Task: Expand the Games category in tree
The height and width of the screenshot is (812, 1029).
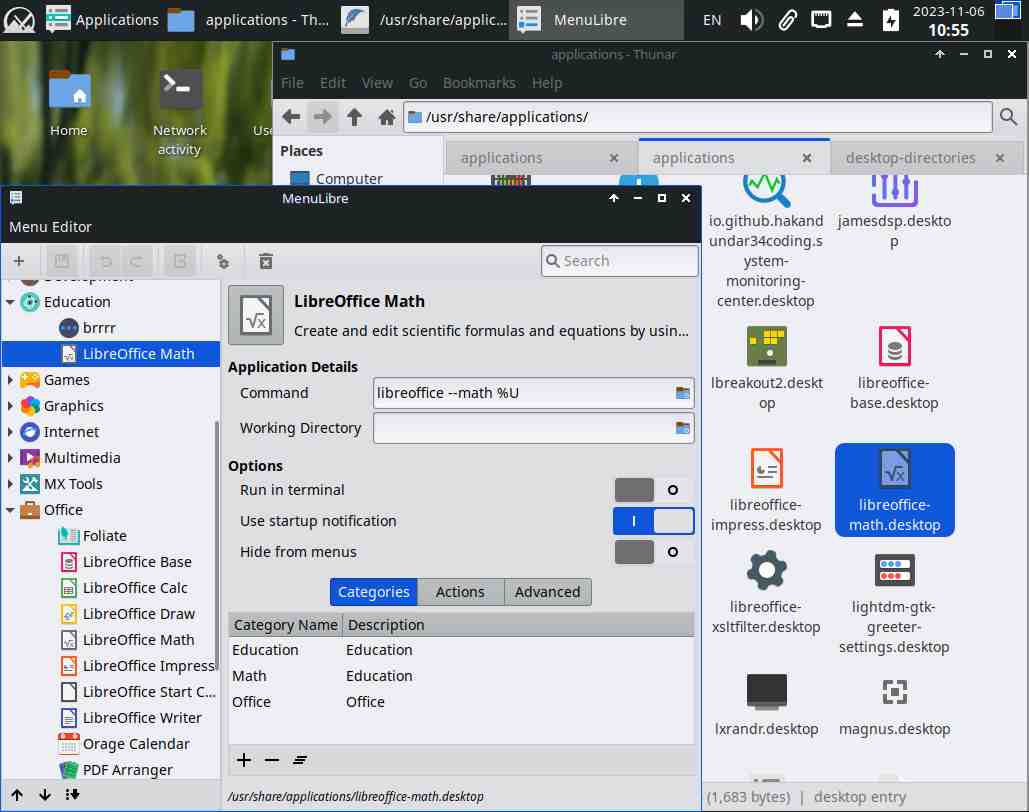Action: [11, 380]
